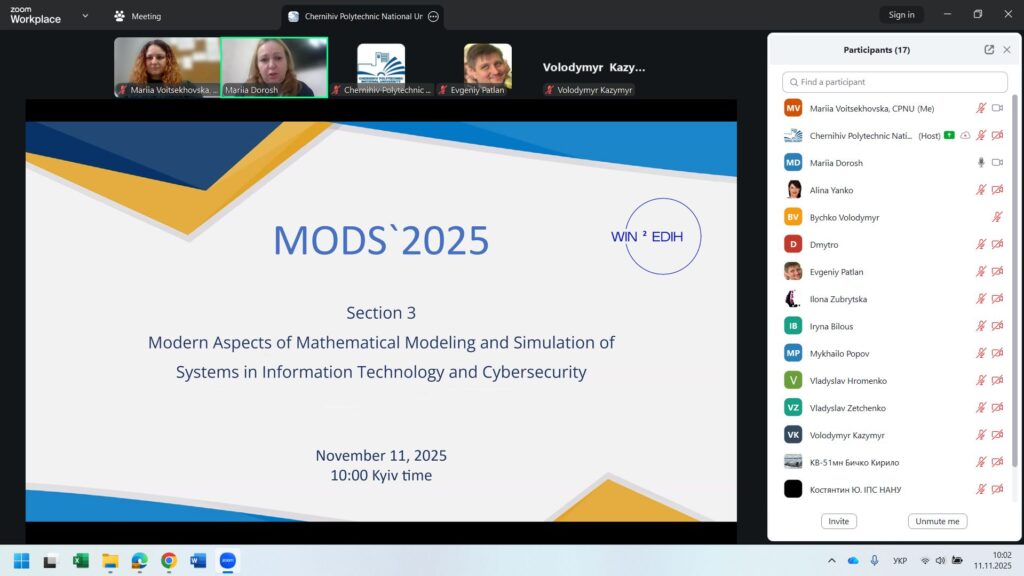
Task: Click the cloud recording icon beside Host
Action: pos(965,135)
